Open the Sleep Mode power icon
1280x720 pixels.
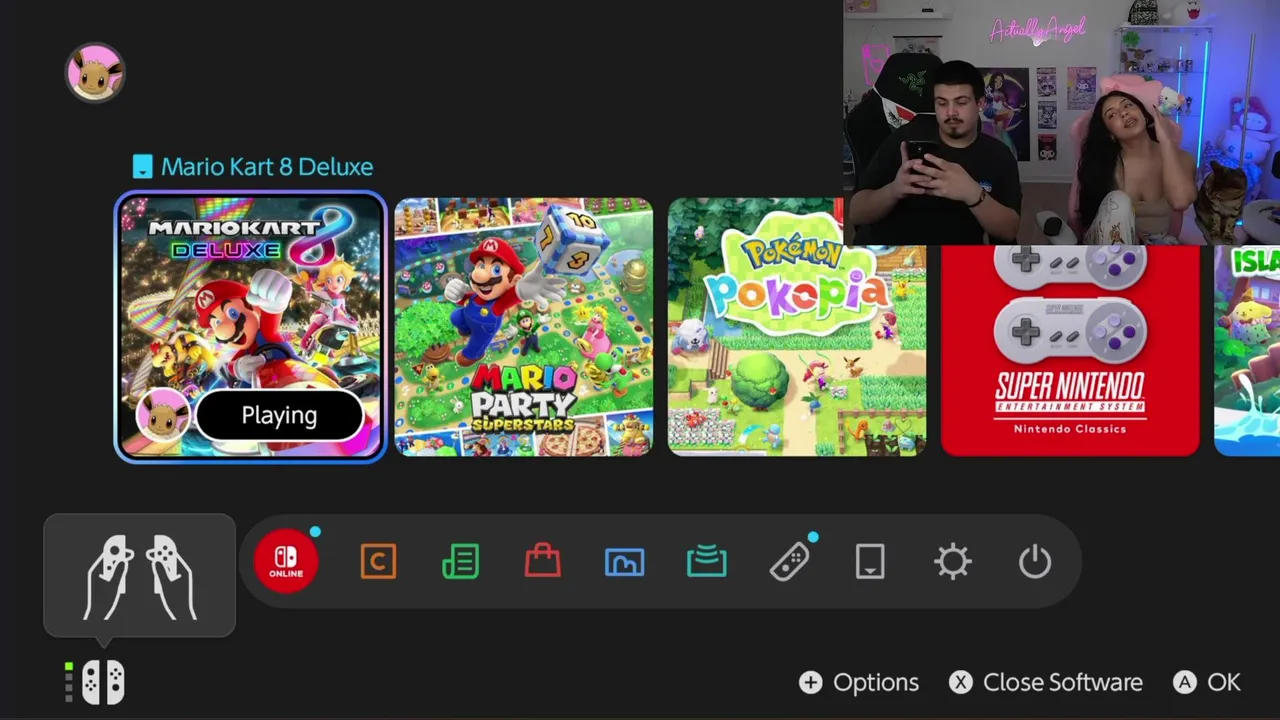[1035, 562]
